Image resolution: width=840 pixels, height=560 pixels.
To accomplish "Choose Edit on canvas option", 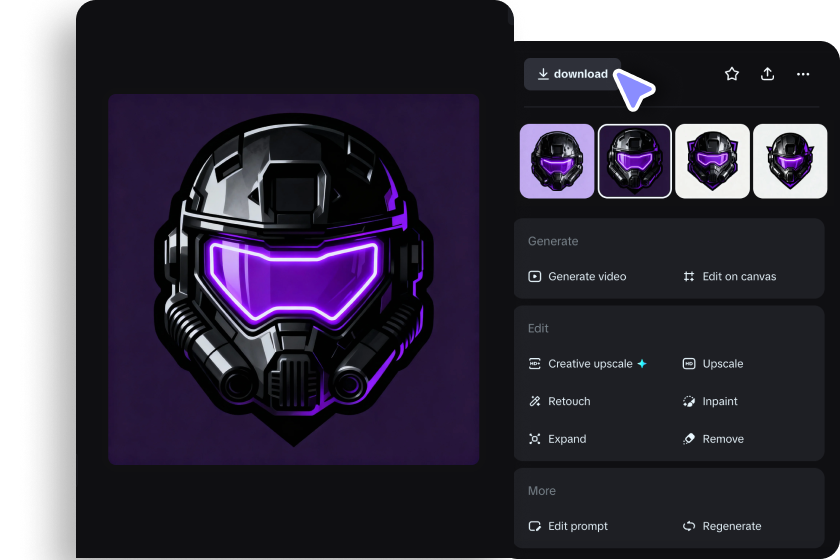I will 738,276.
